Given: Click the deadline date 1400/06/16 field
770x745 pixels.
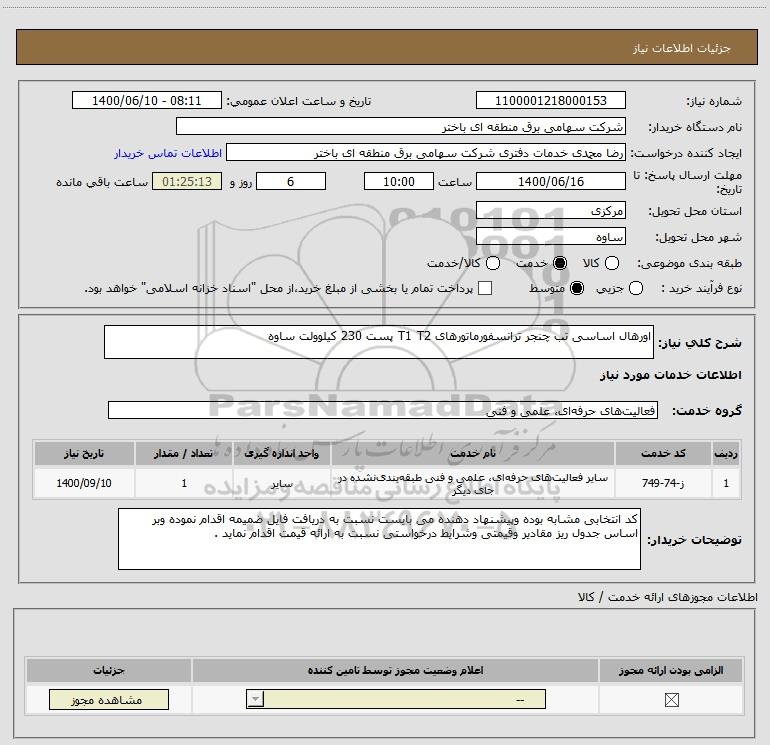Looking at the screenshot, I should pos(550,181).
